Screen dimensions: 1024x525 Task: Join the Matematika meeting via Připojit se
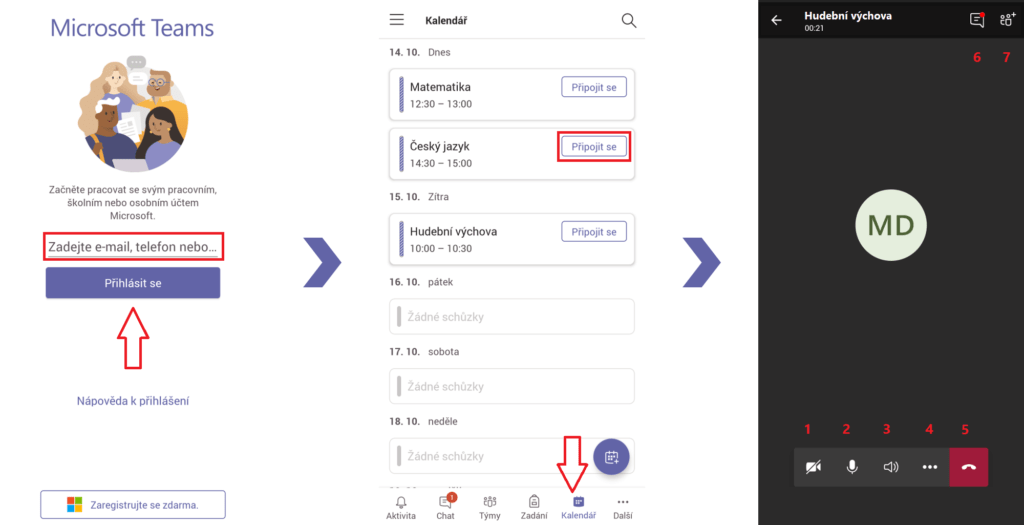point(594,87)
